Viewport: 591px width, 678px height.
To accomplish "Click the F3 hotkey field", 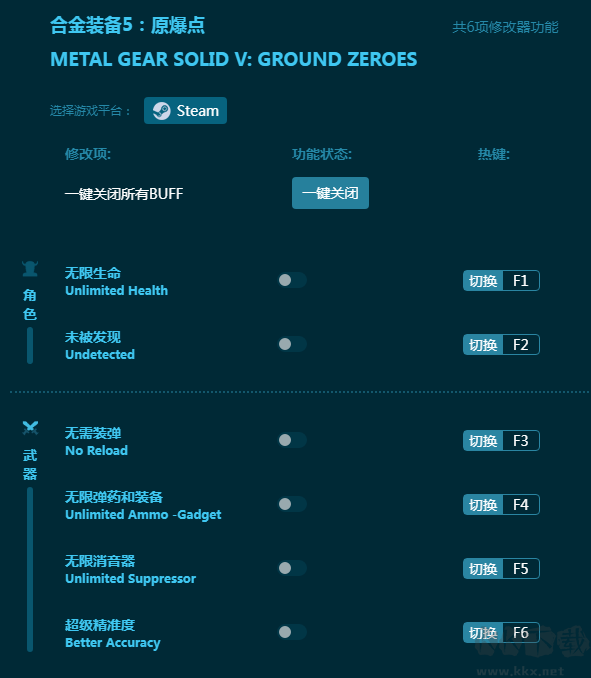I will [x=521, y=441].
